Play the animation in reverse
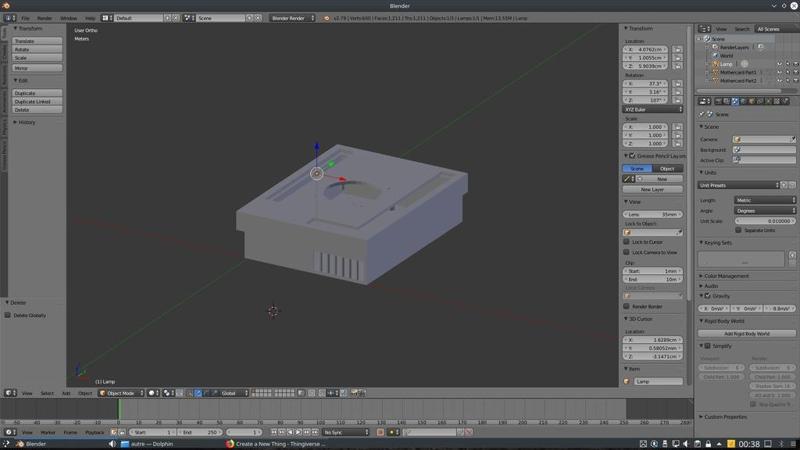Viewport: 800px width, 450px height. (x=290, y=432)
